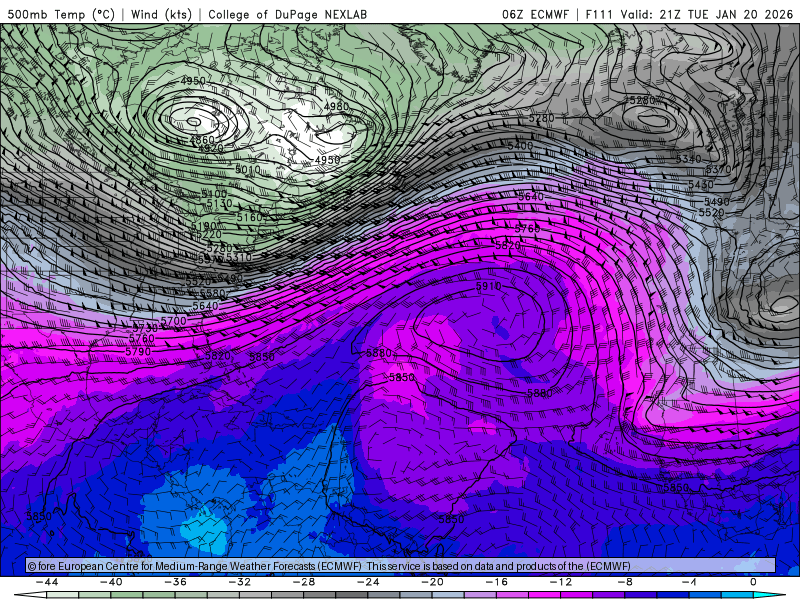The image size is (800, 600).
Task: Click the -16 colorbar tick label
Action: 497,582
